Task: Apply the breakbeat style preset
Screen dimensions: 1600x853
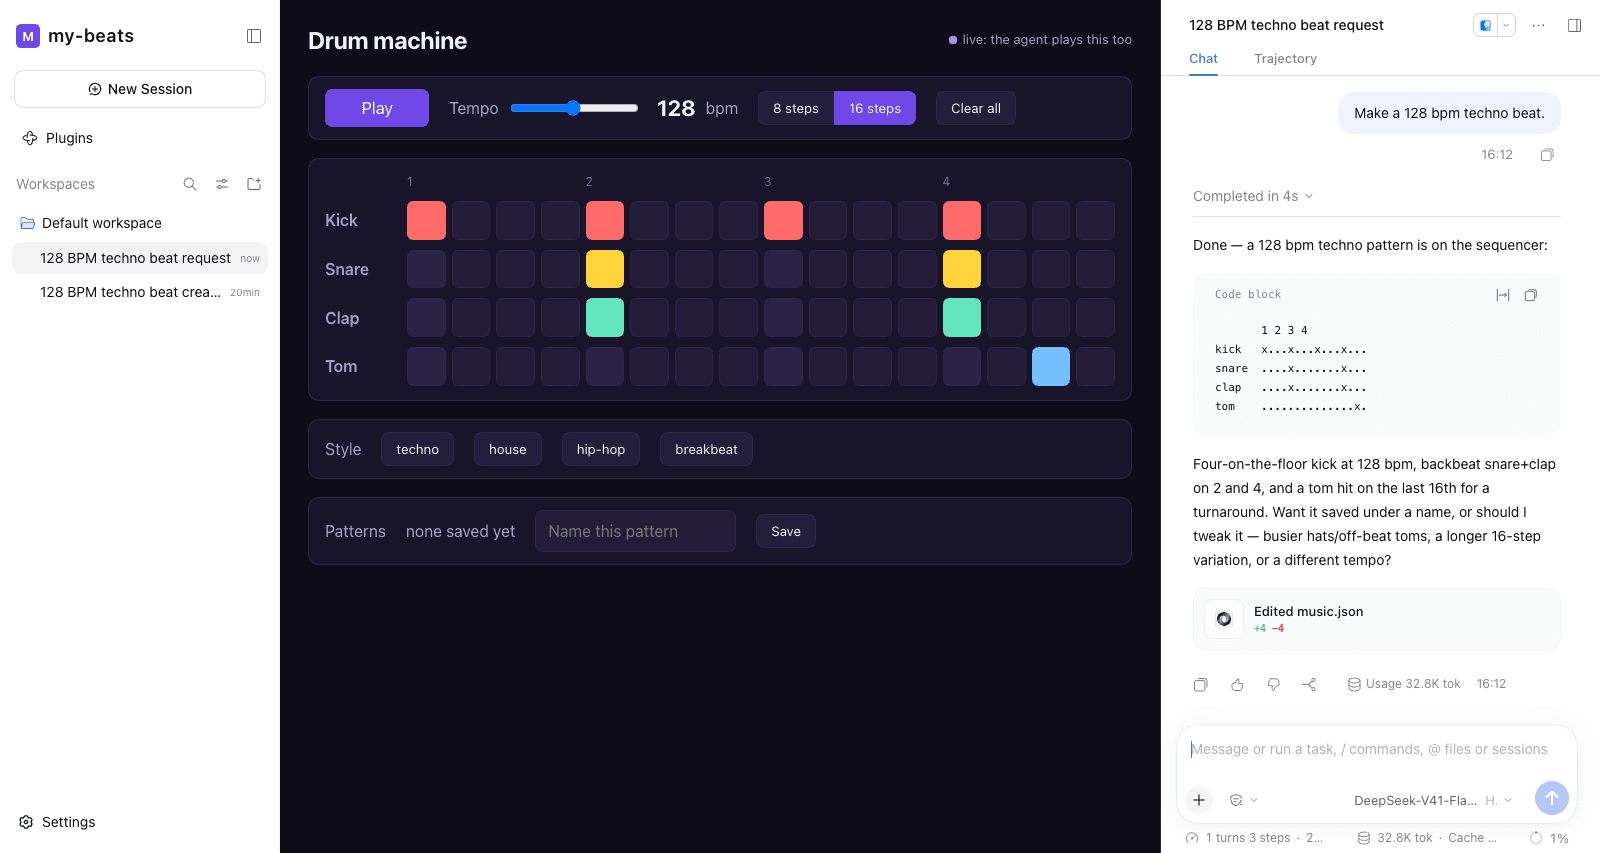Action: pyautogui.click(x=706, y=449)
